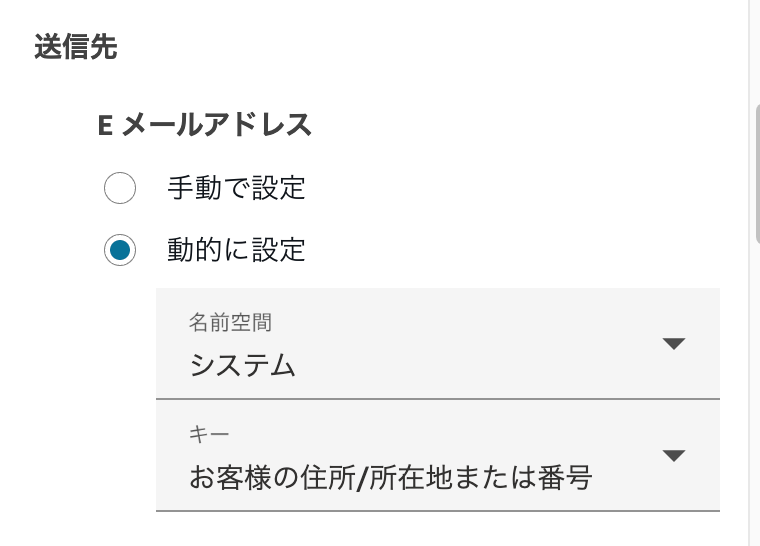Click the 動的に設定 option label
Screen dimensions: 760x546
click(x=236, y=250)
